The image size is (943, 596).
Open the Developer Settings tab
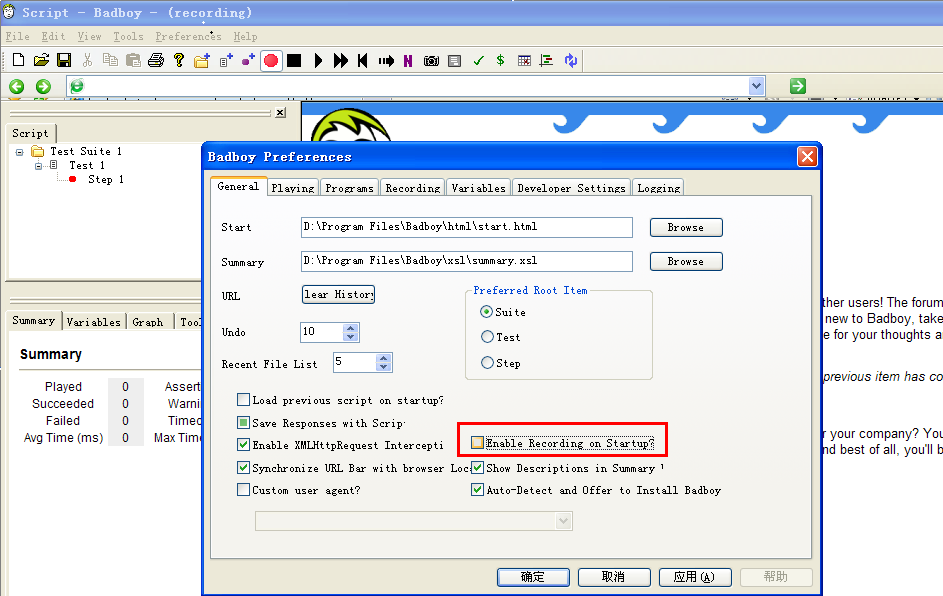pyautogui.click(x=571, y=188)
